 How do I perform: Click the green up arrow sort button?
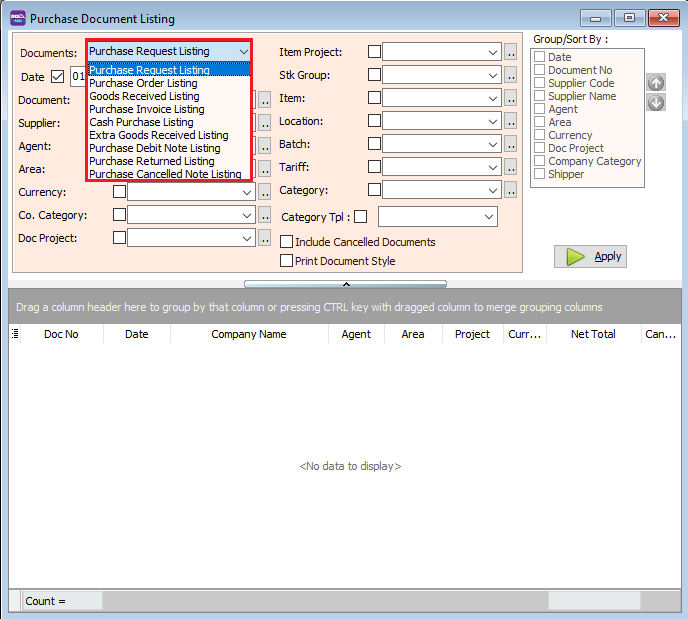pyautogui.click(x=656, y=84)
